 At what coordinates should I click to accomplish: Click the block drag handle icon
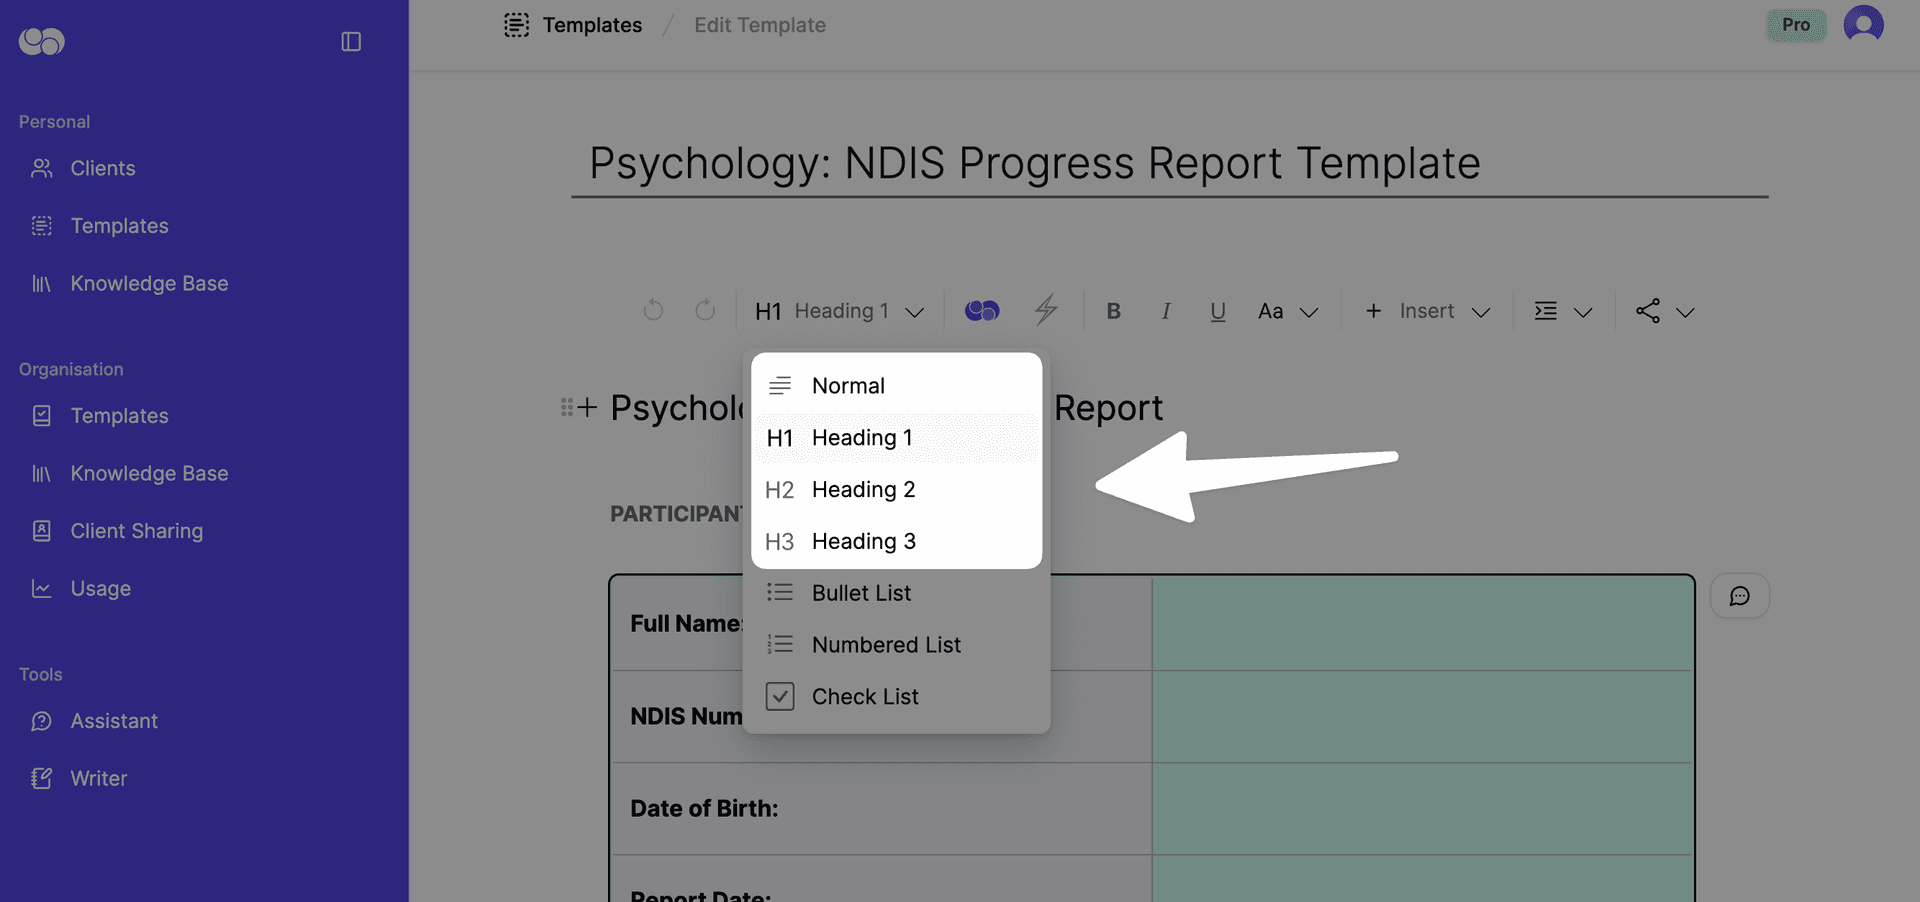pos(567,408)
